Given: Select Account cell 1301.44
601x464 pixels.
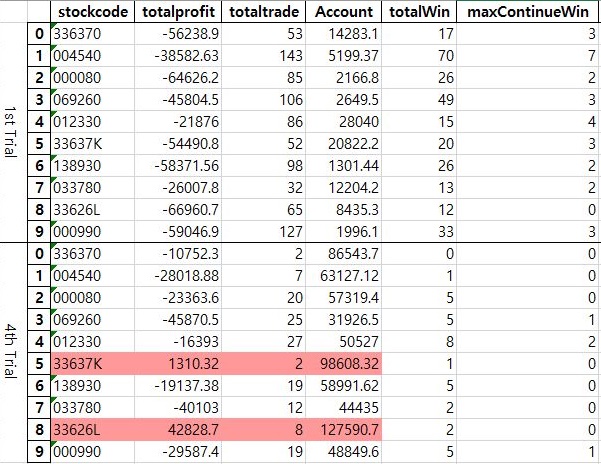Looking at the screenshot, I should [343, 166].
